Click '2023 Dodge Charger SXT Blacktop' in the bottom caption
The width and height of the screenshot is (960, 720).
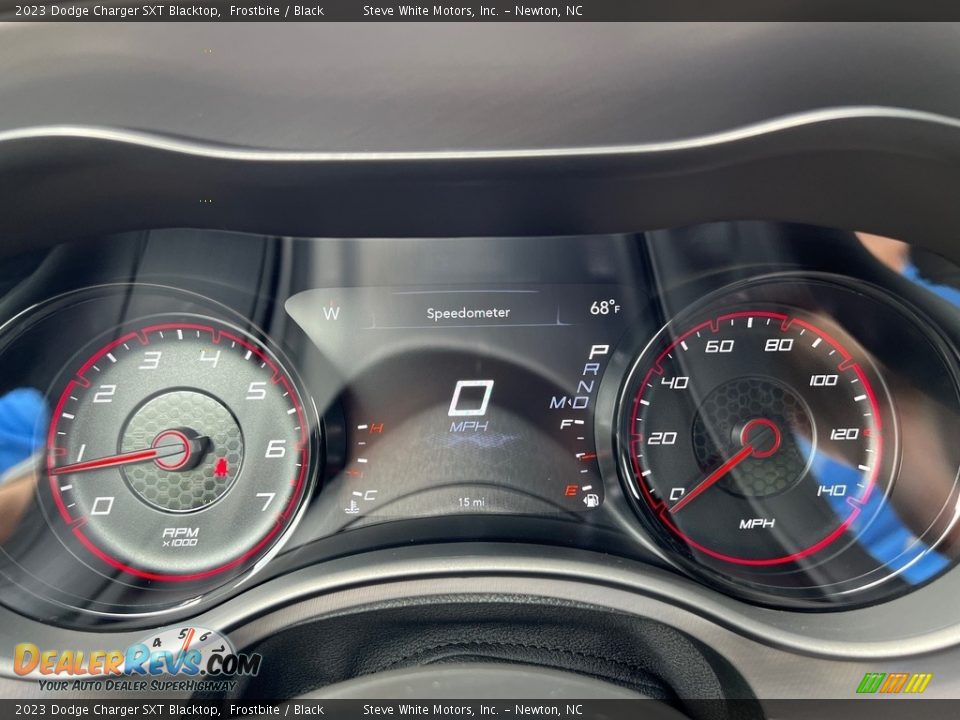pos(118,710)
